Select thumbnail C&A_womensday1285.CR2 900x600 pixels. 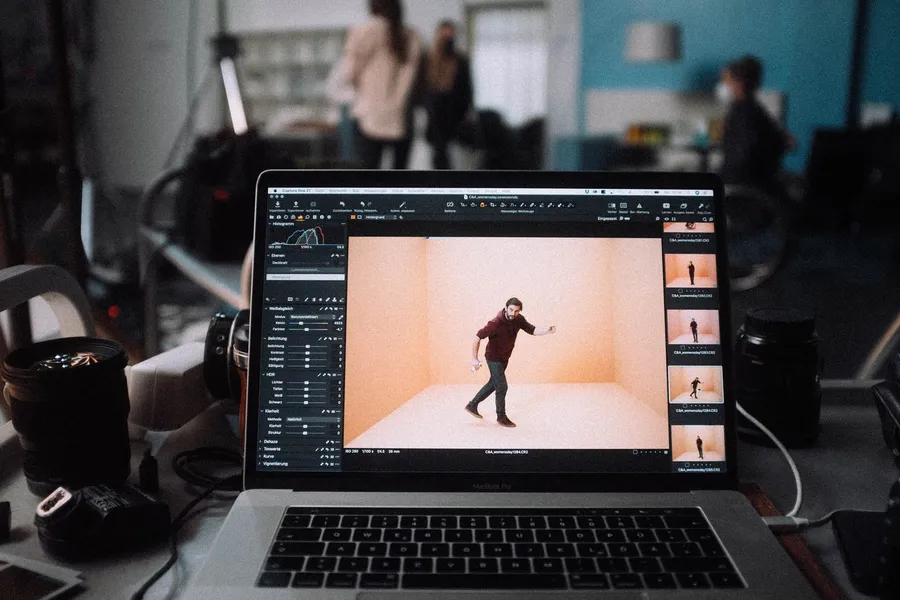(x=699, y=443)
